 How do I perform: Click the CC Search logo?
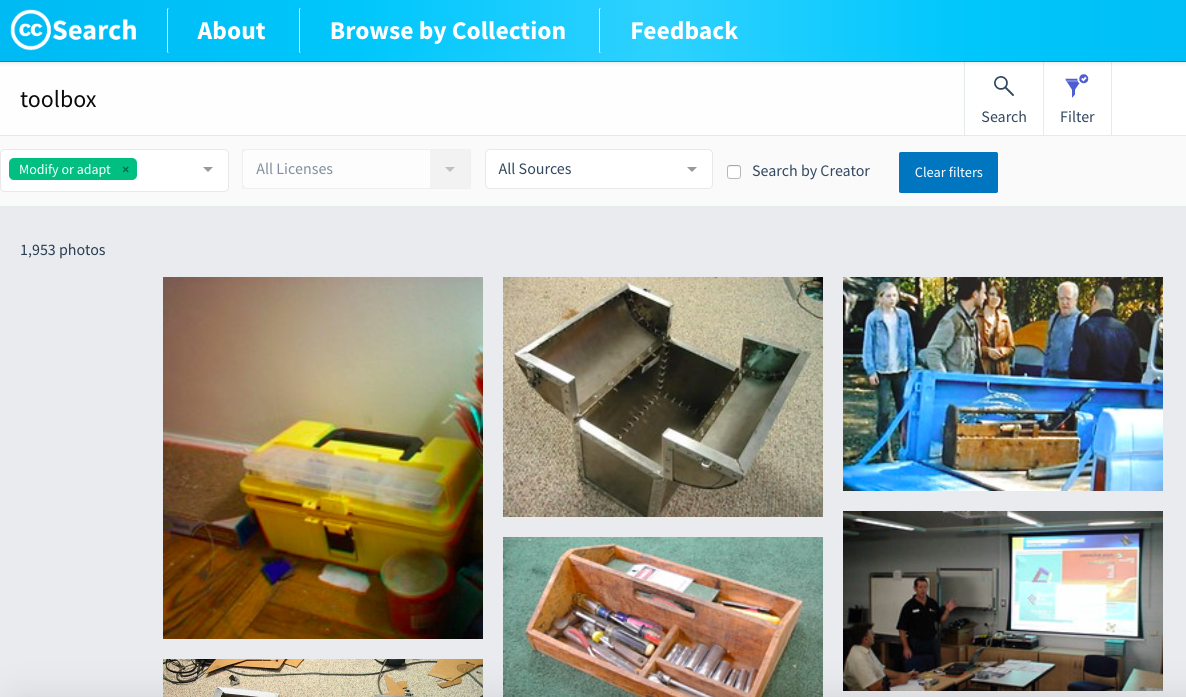click(x=74, y=30)
